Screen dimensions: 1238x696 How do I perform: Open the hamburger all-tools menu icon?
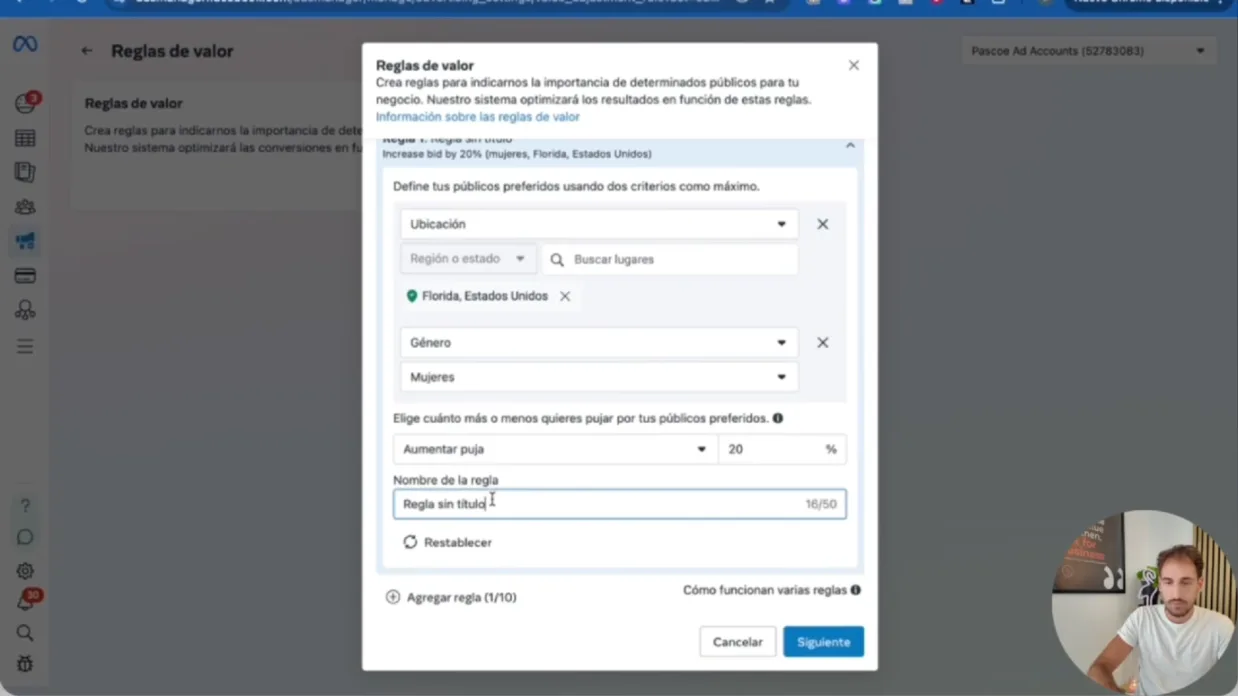point(25,346)
